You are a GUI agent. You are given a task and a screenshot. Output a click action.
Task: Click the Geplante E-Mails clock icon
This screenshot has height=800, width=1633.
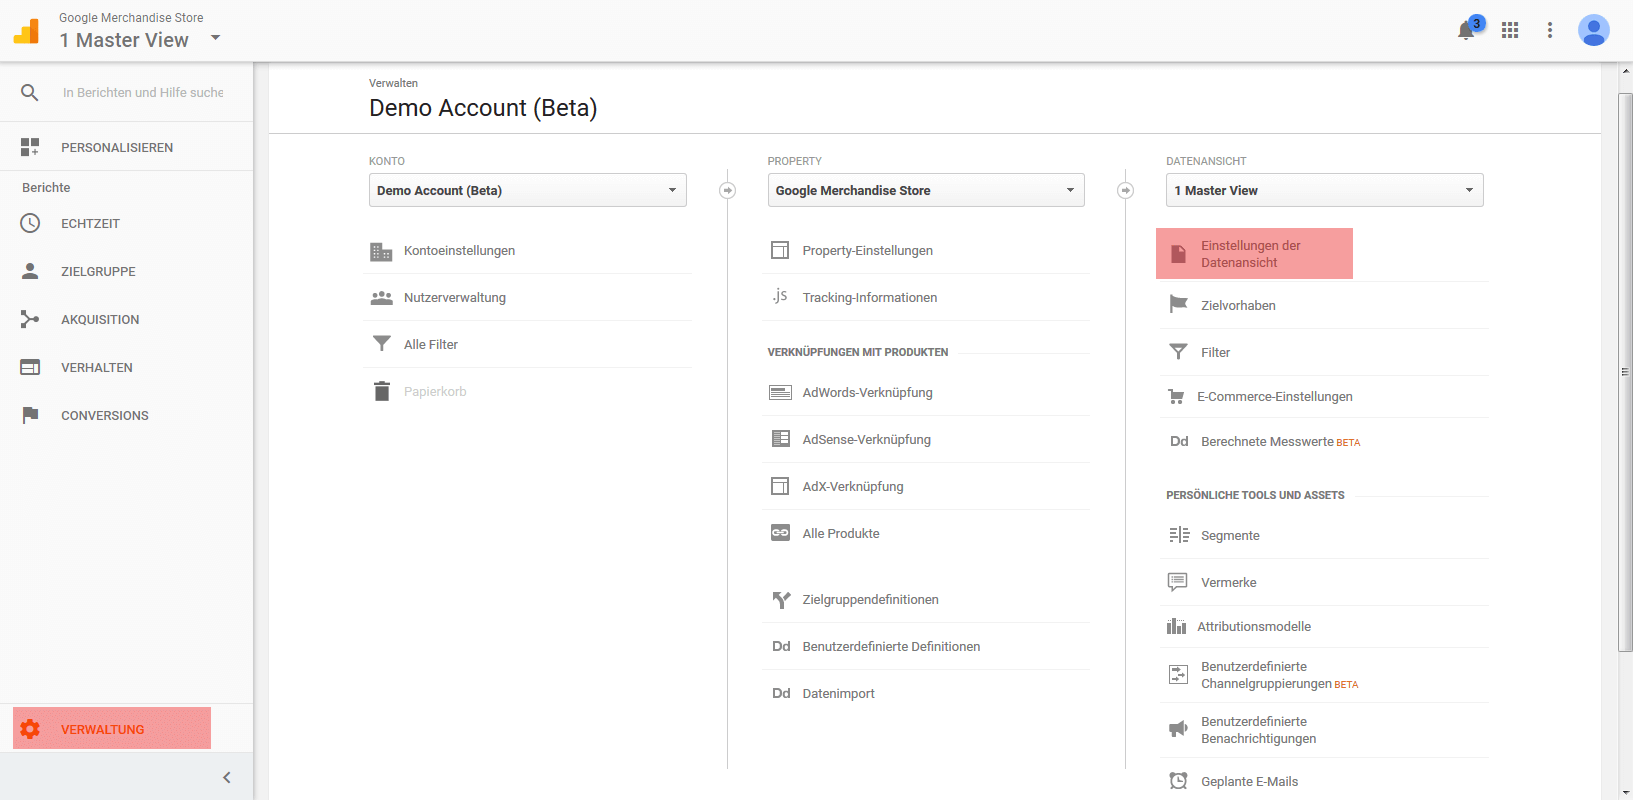1179,781
